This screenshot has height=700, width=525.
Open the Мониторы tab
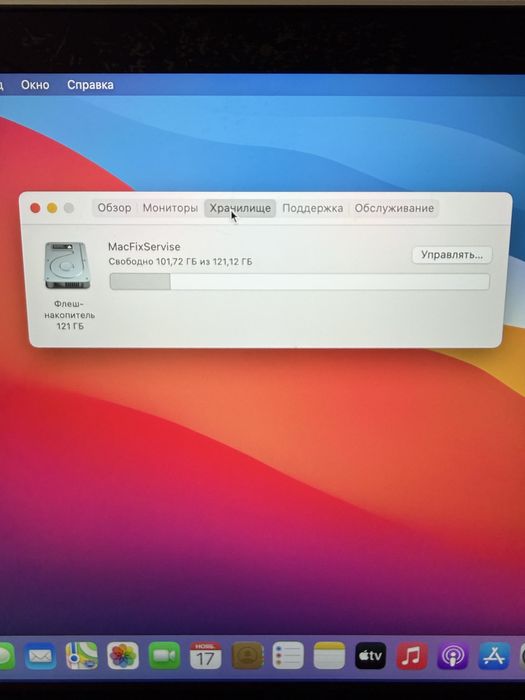pos(170,208)
